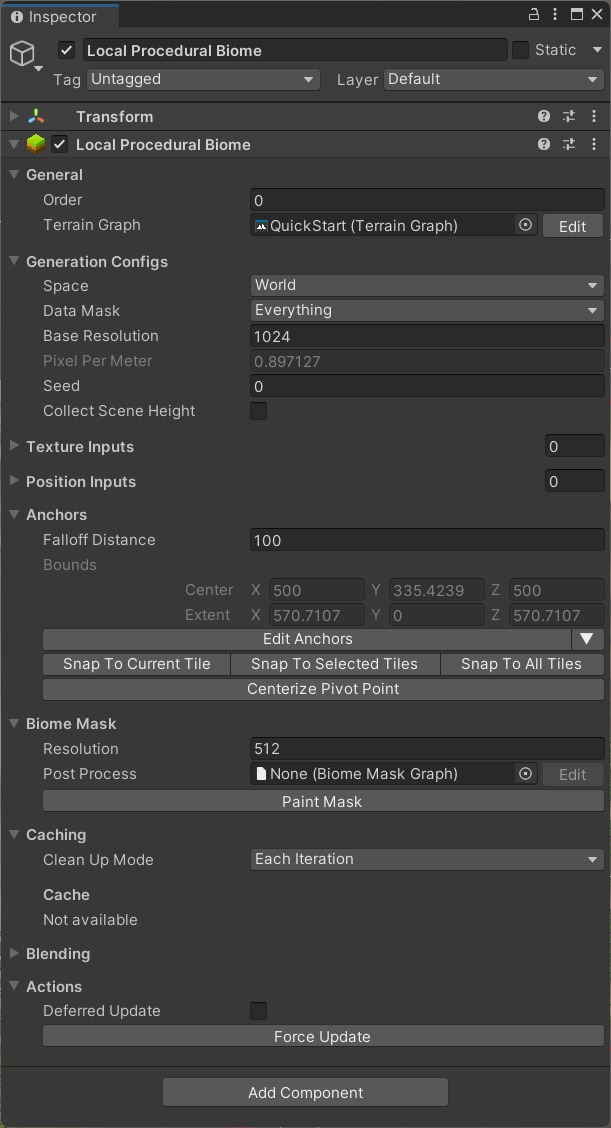Click the Position Inputs count field
This screenshot has width=611, height=1128.
(x=574, y=481)
